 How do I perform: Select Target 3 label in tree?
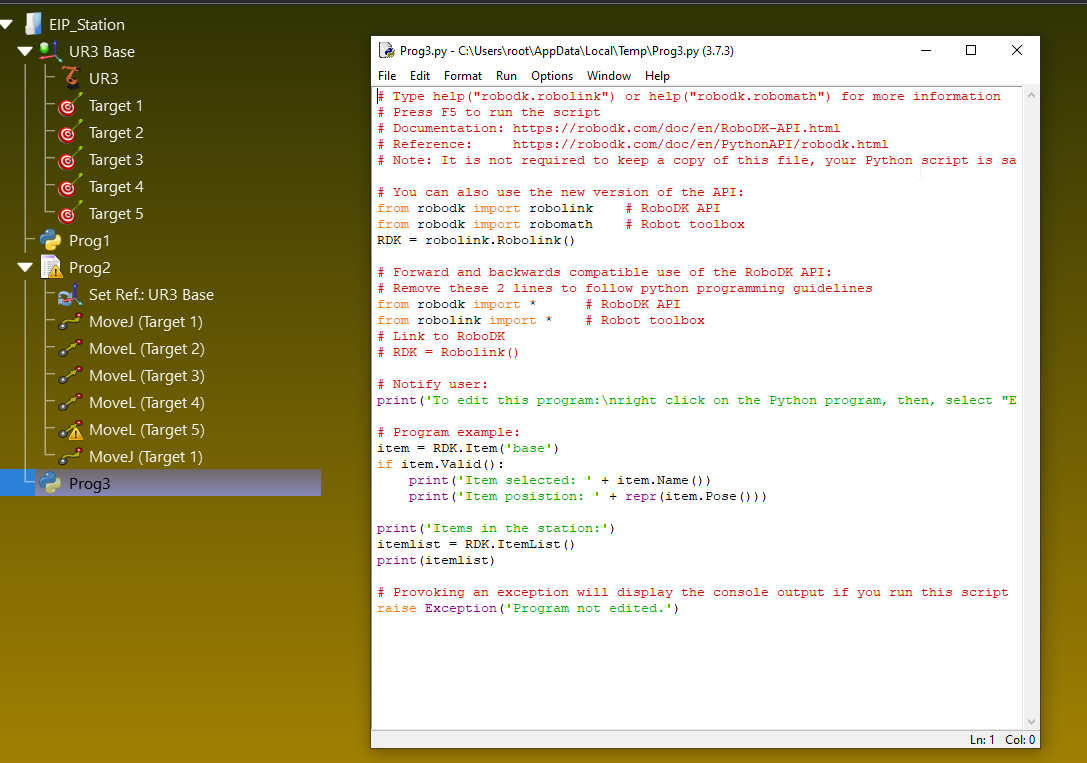tap(116, 160)
